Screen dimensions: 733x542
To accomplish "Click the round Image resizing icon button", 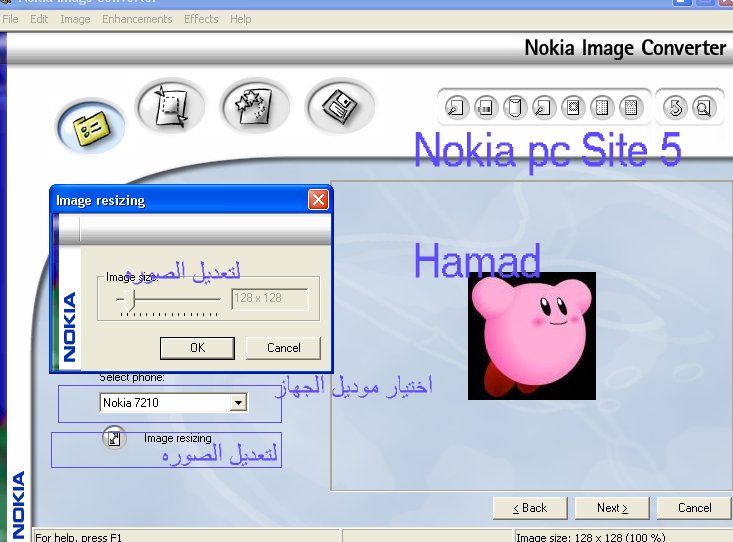I will [114, 438].
